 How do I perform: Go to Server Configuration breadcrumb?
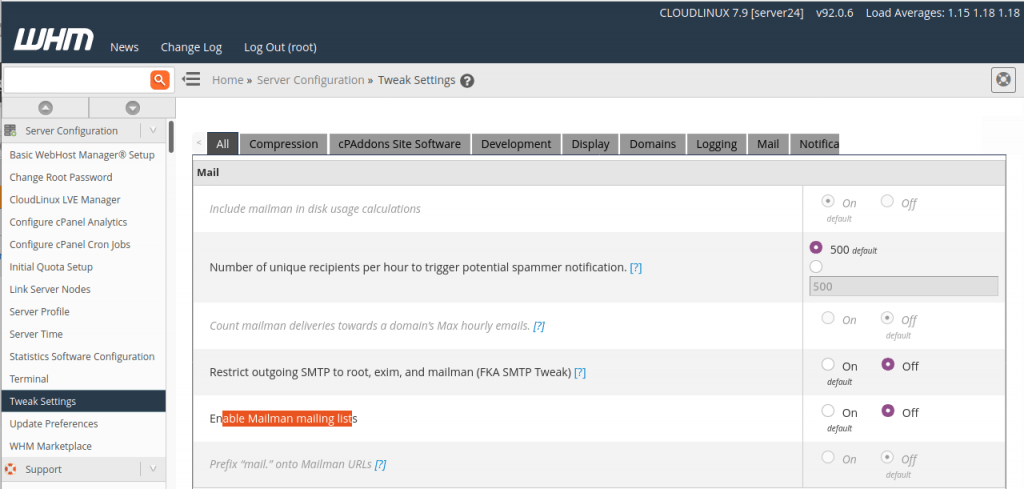[310, 80]
